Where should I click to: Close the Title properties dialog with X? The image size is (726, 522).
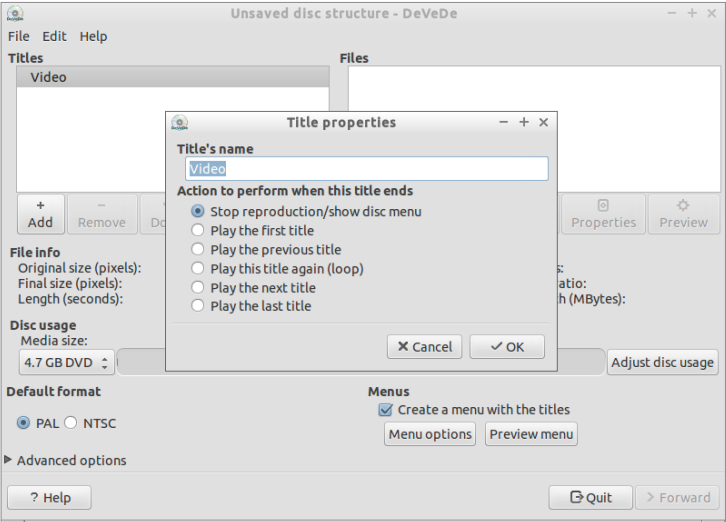click(544, 122)
